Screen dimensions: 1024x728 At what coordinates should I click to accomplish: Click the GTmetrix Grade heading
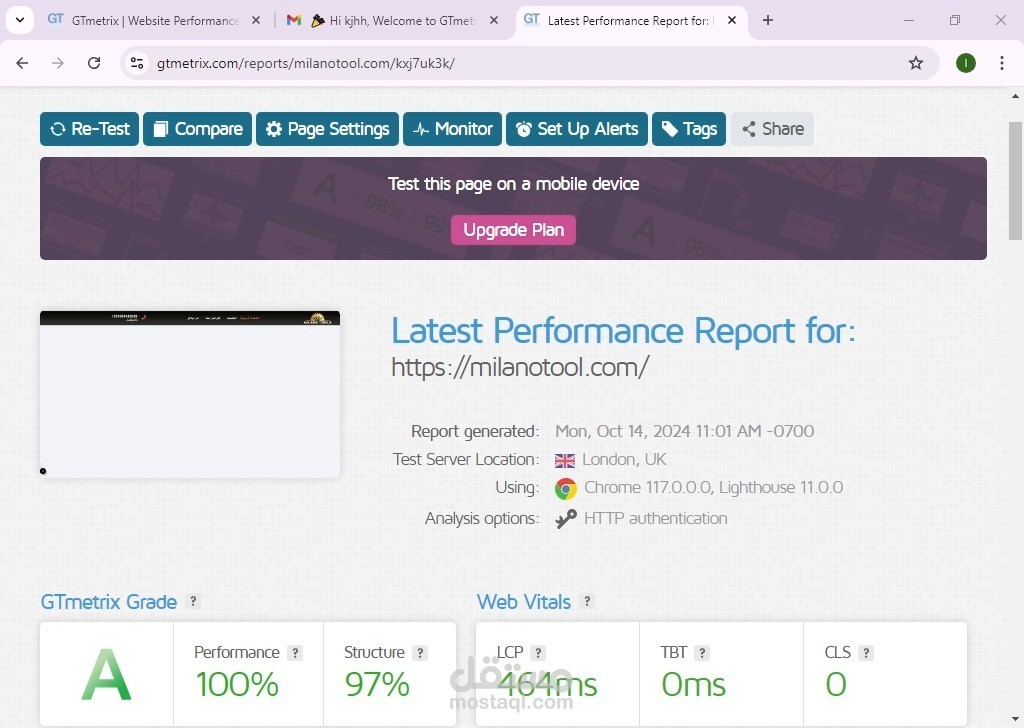(x=108, y=601)
